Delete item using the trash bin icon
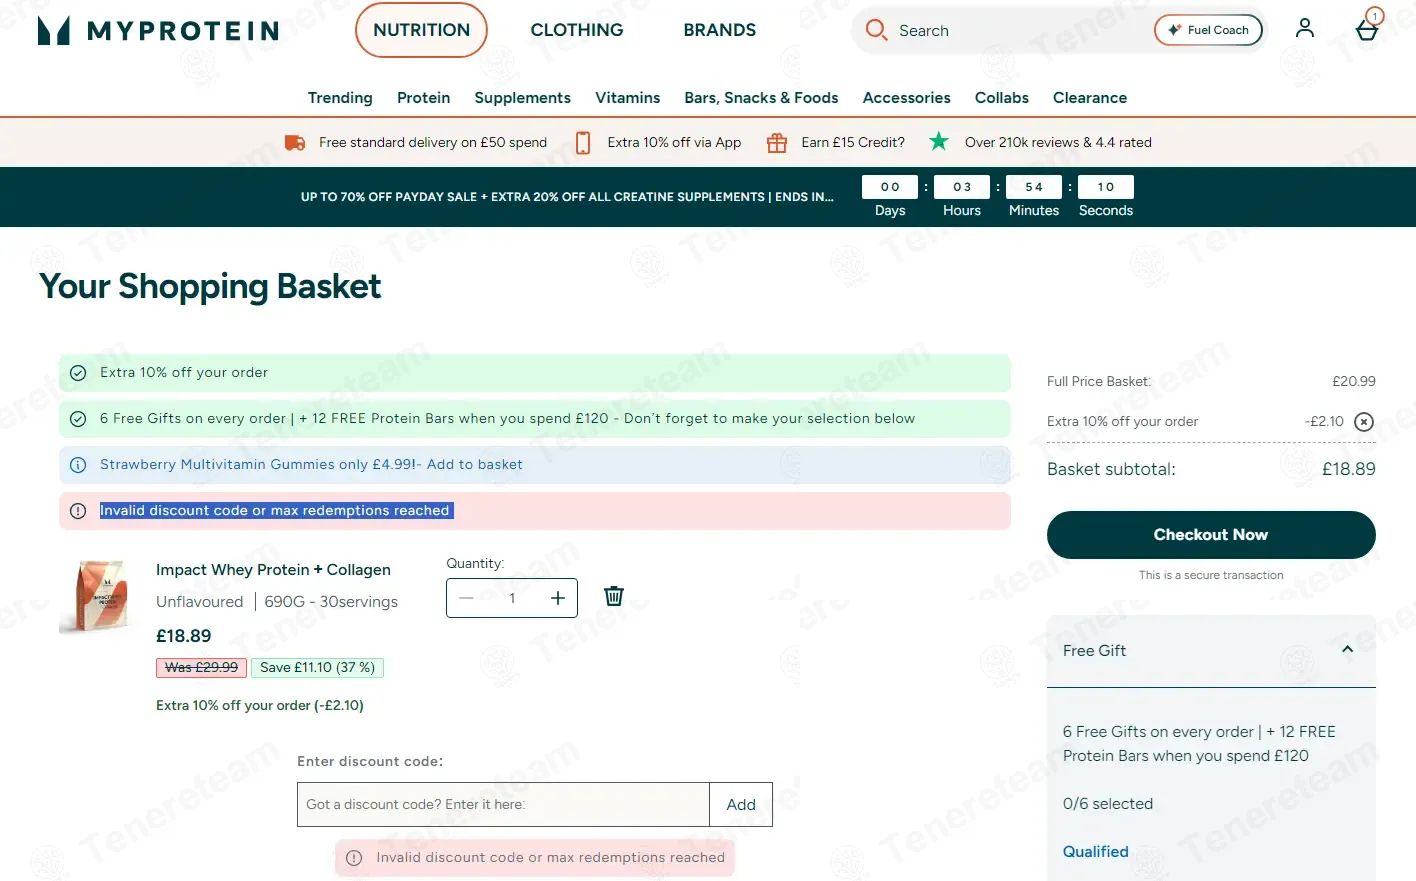This screenshot has width=1416, height=881. 614,596
